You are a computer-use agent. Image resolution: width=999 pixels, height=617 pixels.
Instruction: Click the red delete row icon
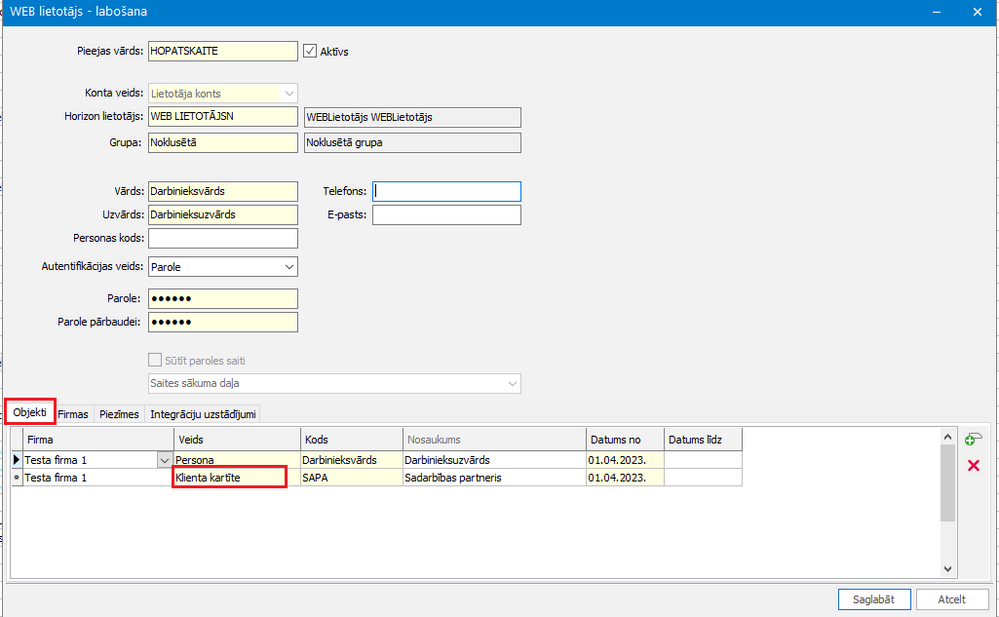tap(973, 465)
